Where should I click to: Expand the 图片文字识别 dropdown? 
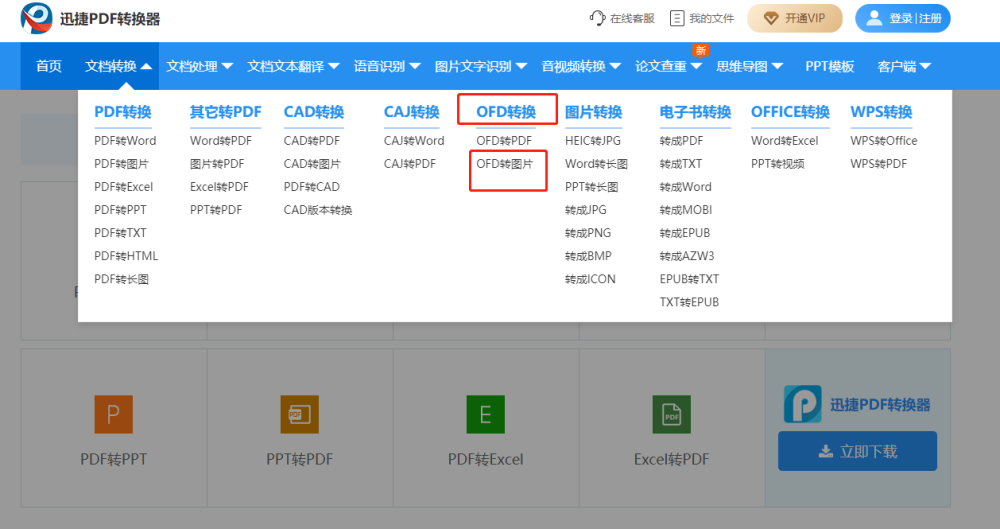(x=481, y=66)
